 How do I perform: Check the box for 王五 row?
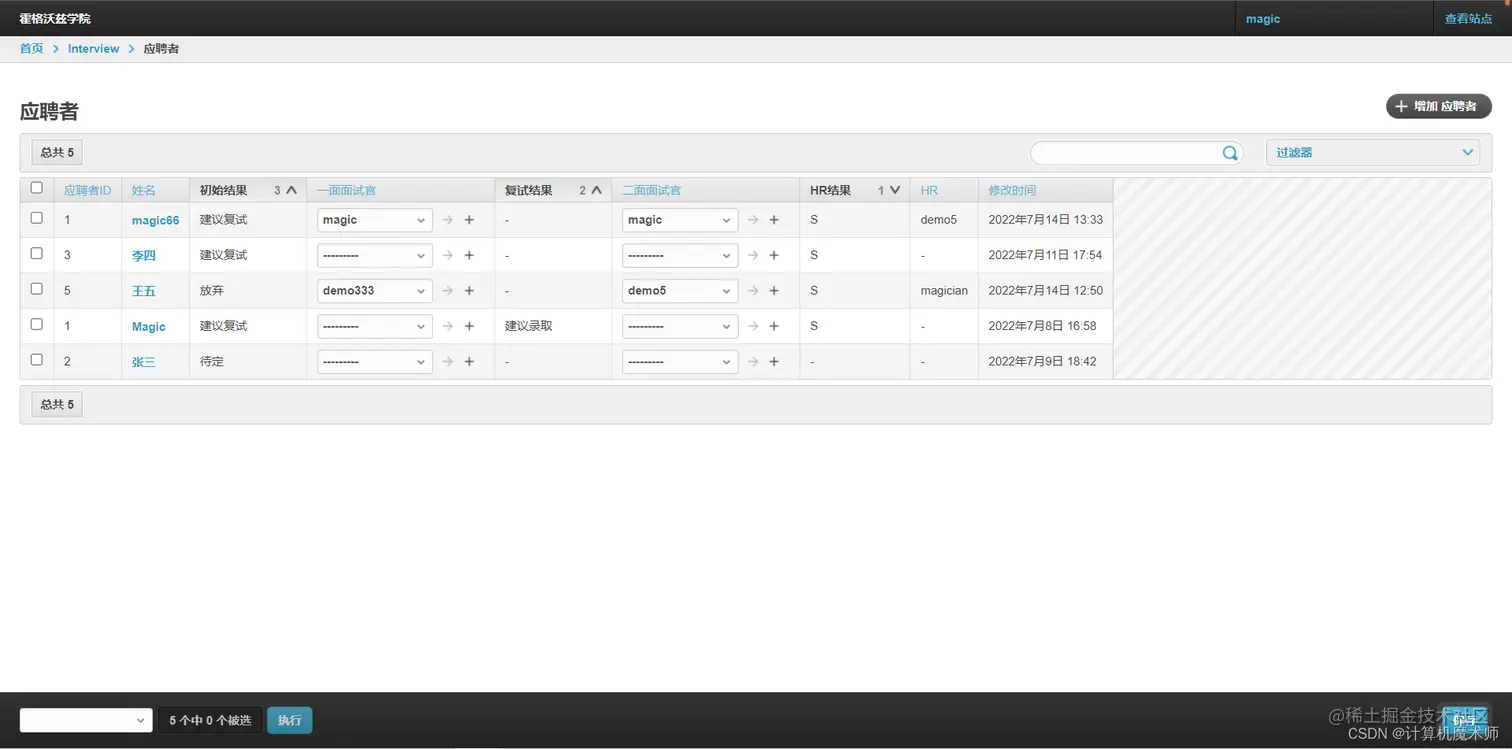click(x=37, y=289)
